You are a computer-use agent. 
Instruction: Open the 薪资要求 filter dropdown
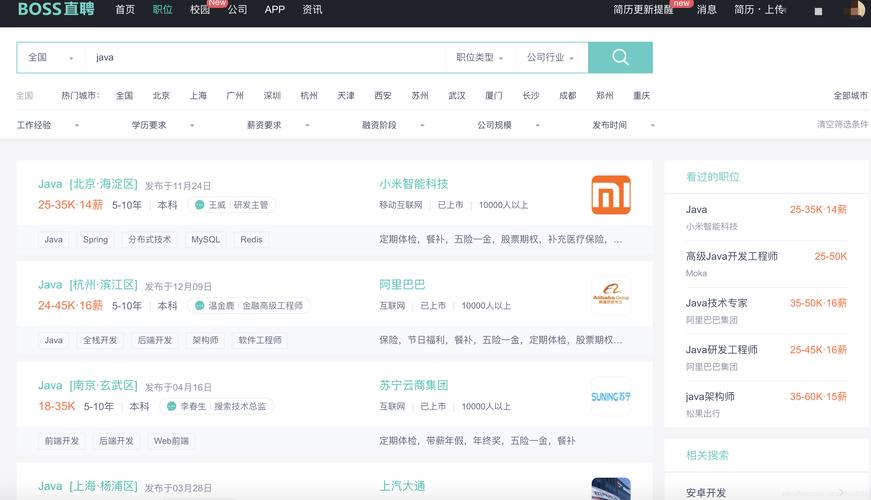pos(278,126)
